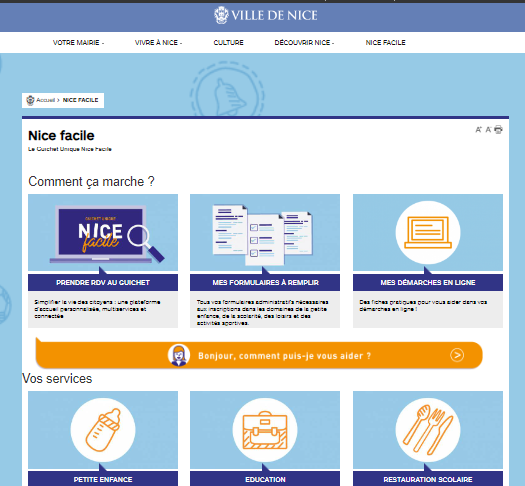Click the printer icon

[498, 130]
